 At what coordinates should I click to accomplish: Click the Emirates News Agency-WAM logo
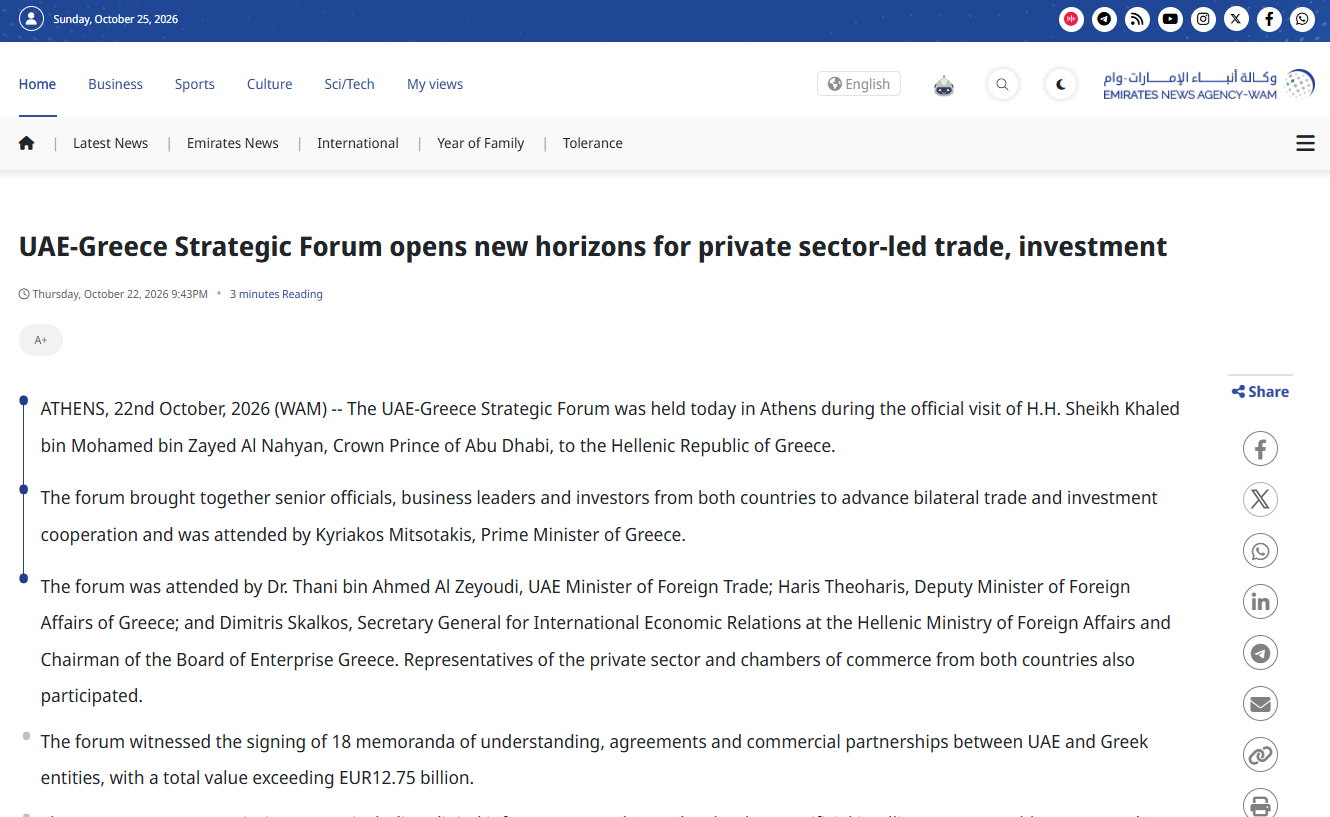click(1209, 84)
